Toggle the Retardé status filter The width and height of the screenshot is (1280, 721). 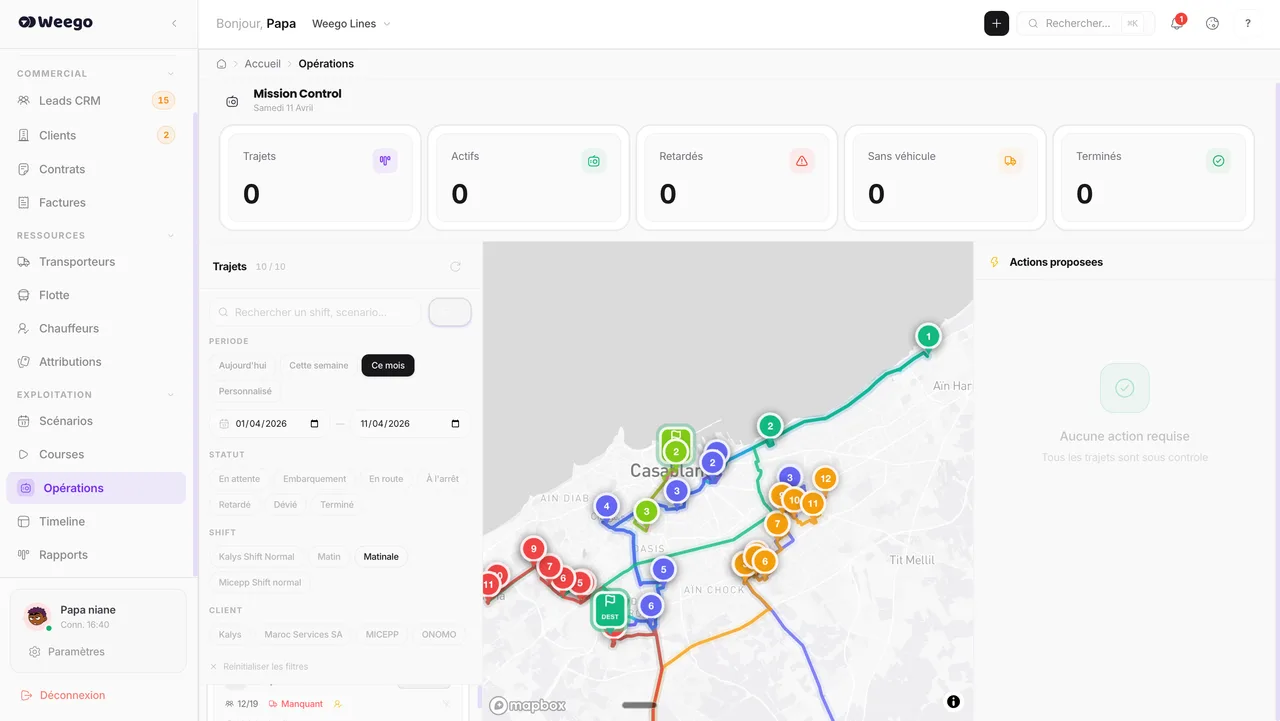point(234,504)
